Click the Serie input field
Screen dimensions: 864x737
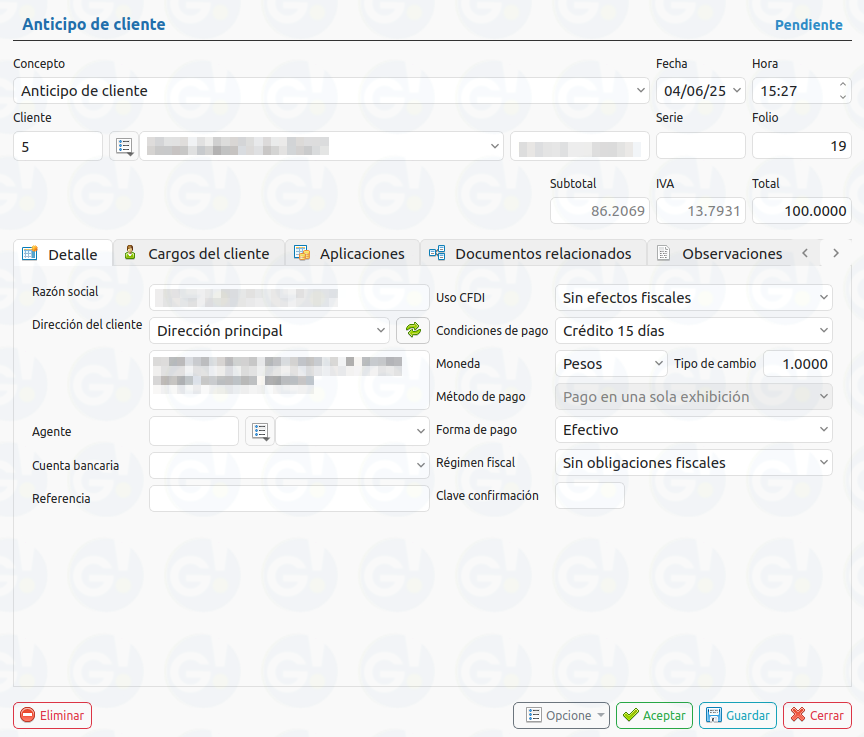700,146
